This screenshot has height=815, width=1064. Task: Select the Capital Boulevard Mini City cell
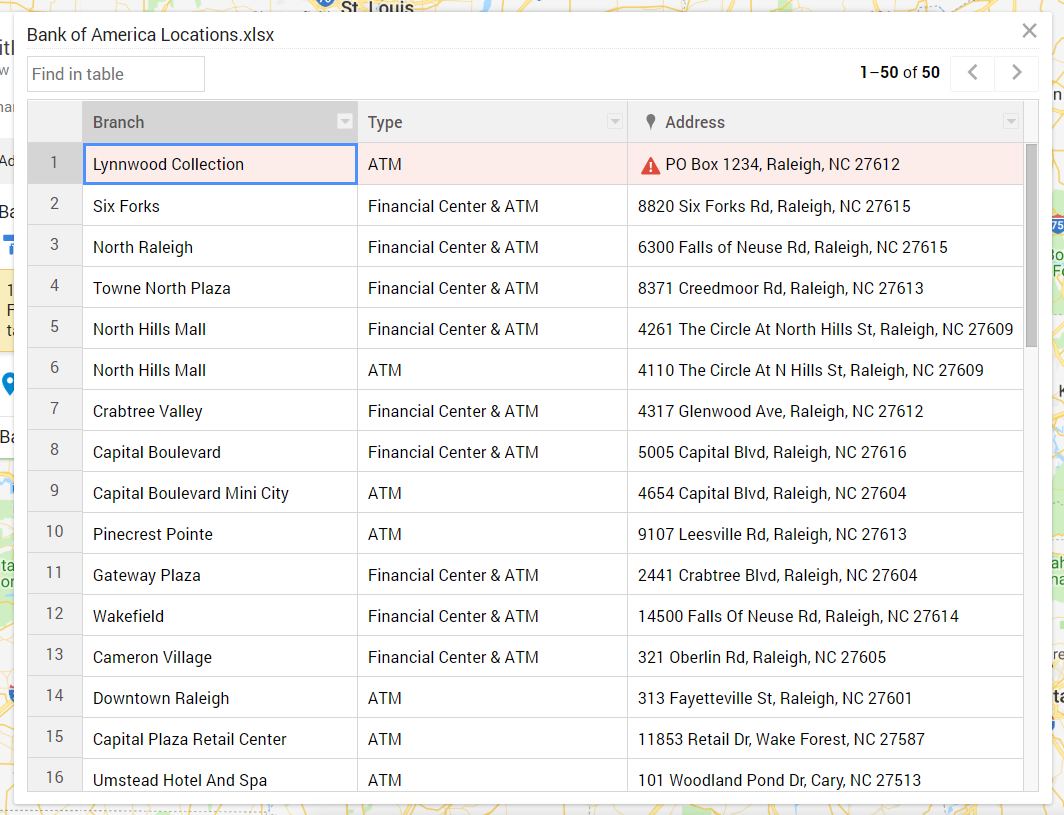(220, 493)
